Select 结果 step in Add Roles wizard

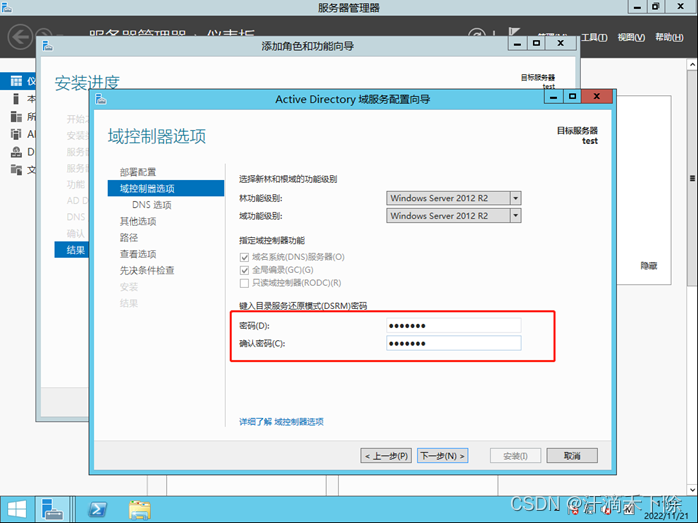tap(72, 250)
